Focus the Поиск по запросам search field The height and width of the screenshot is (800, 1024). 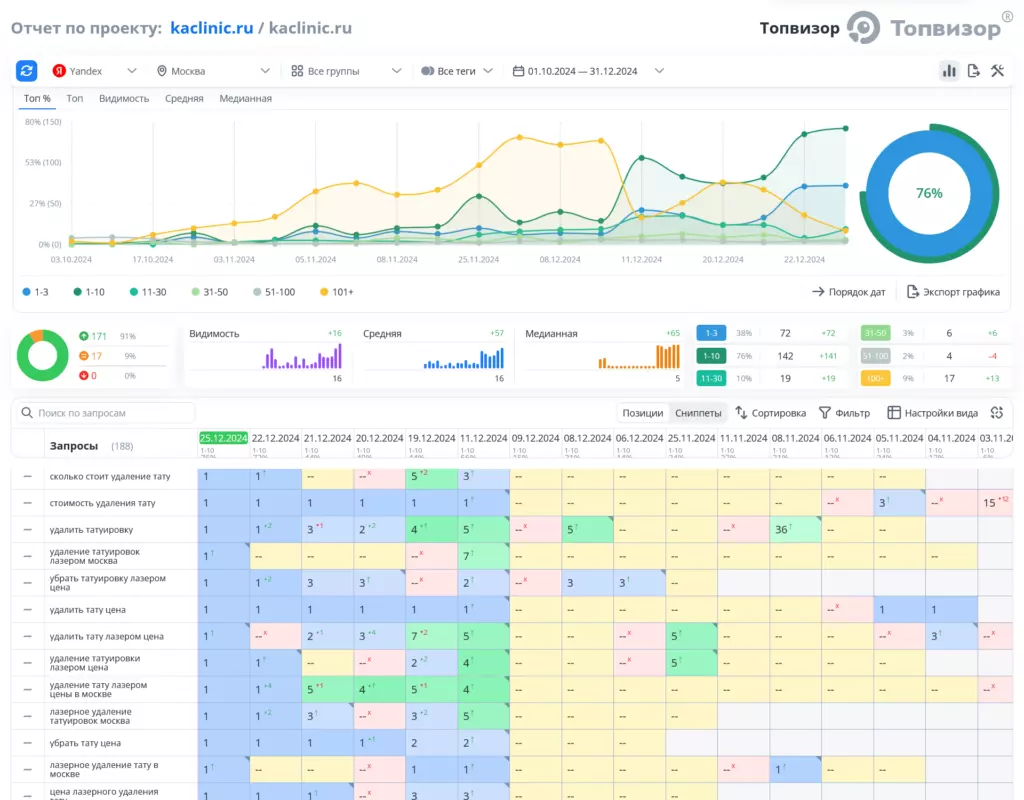click(105, 413)
